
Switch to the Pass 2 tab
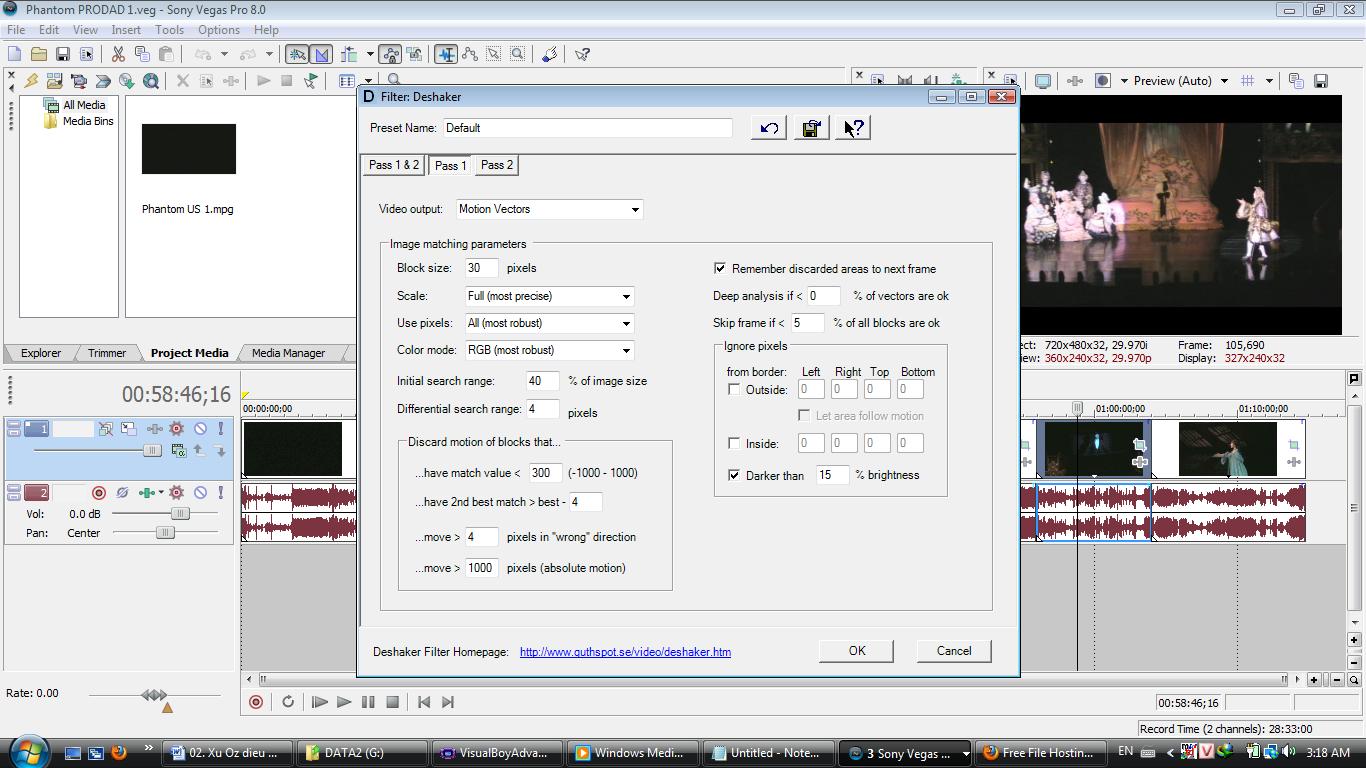tap(496, 165)
